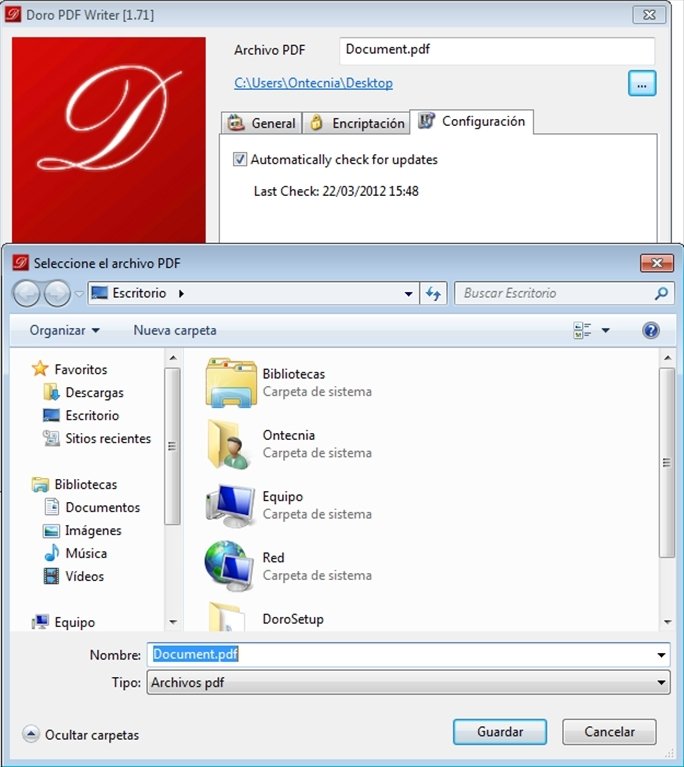Select Equipo in the navigation pane
684x767 pixels.
coord(75,622)
